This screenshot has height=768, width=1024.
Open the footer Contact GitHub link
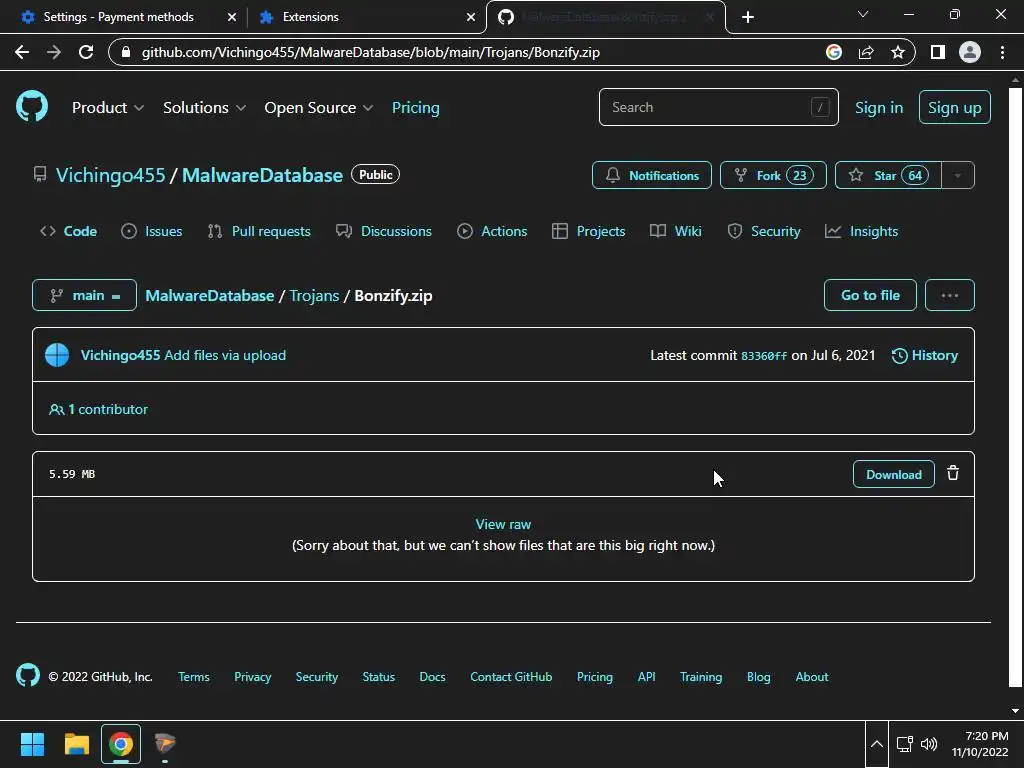(511, 677)
